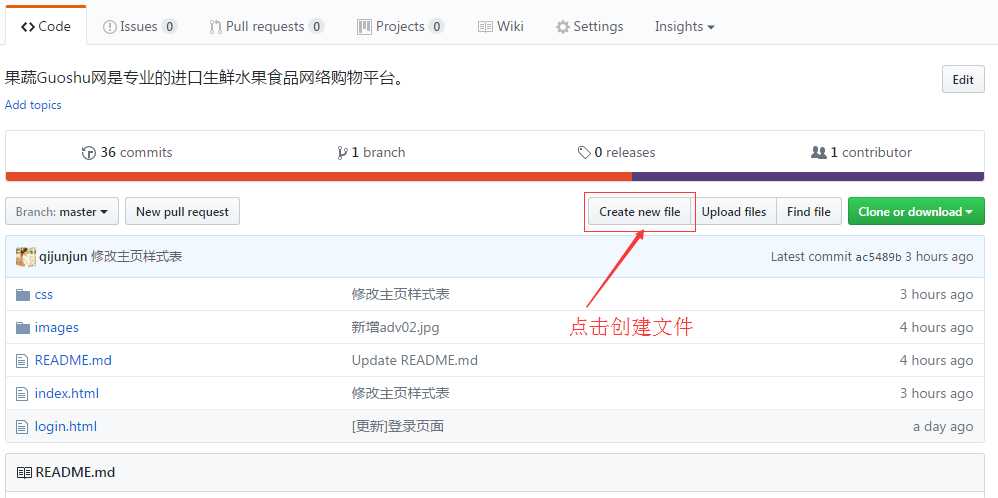Click the index.html file icon
998x498 pixels.
(x=22, y=394)
